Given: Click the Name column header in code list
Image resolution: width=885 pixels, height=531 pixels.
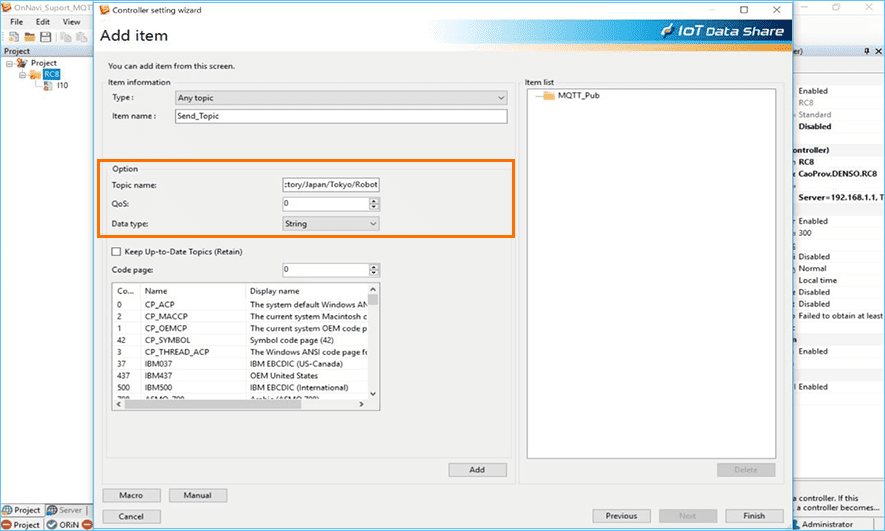Looking at the screenshot, I should [193, 291].
